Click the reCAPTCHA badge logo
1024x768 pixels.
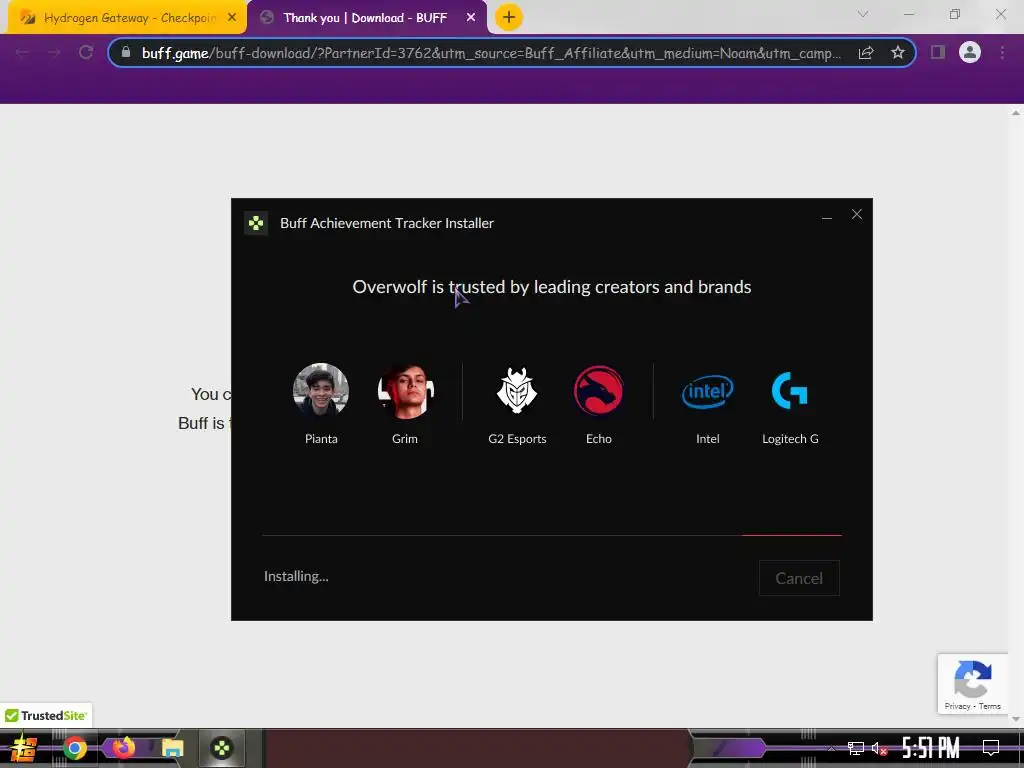click(972, 679)
